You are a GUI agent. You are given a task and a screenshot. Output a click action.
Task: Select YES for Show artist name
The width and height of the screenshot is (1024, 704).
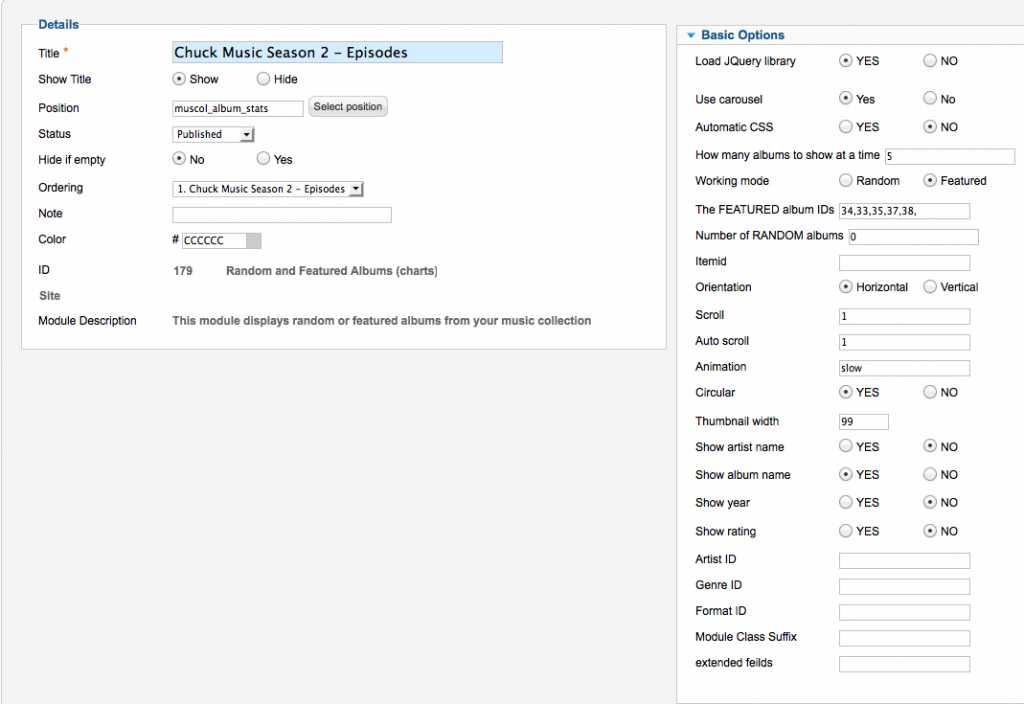click(846, 447)
